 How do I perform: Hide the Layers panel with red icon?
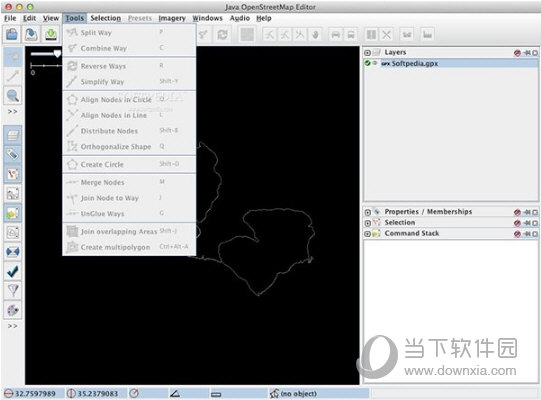tap(517, 53)
